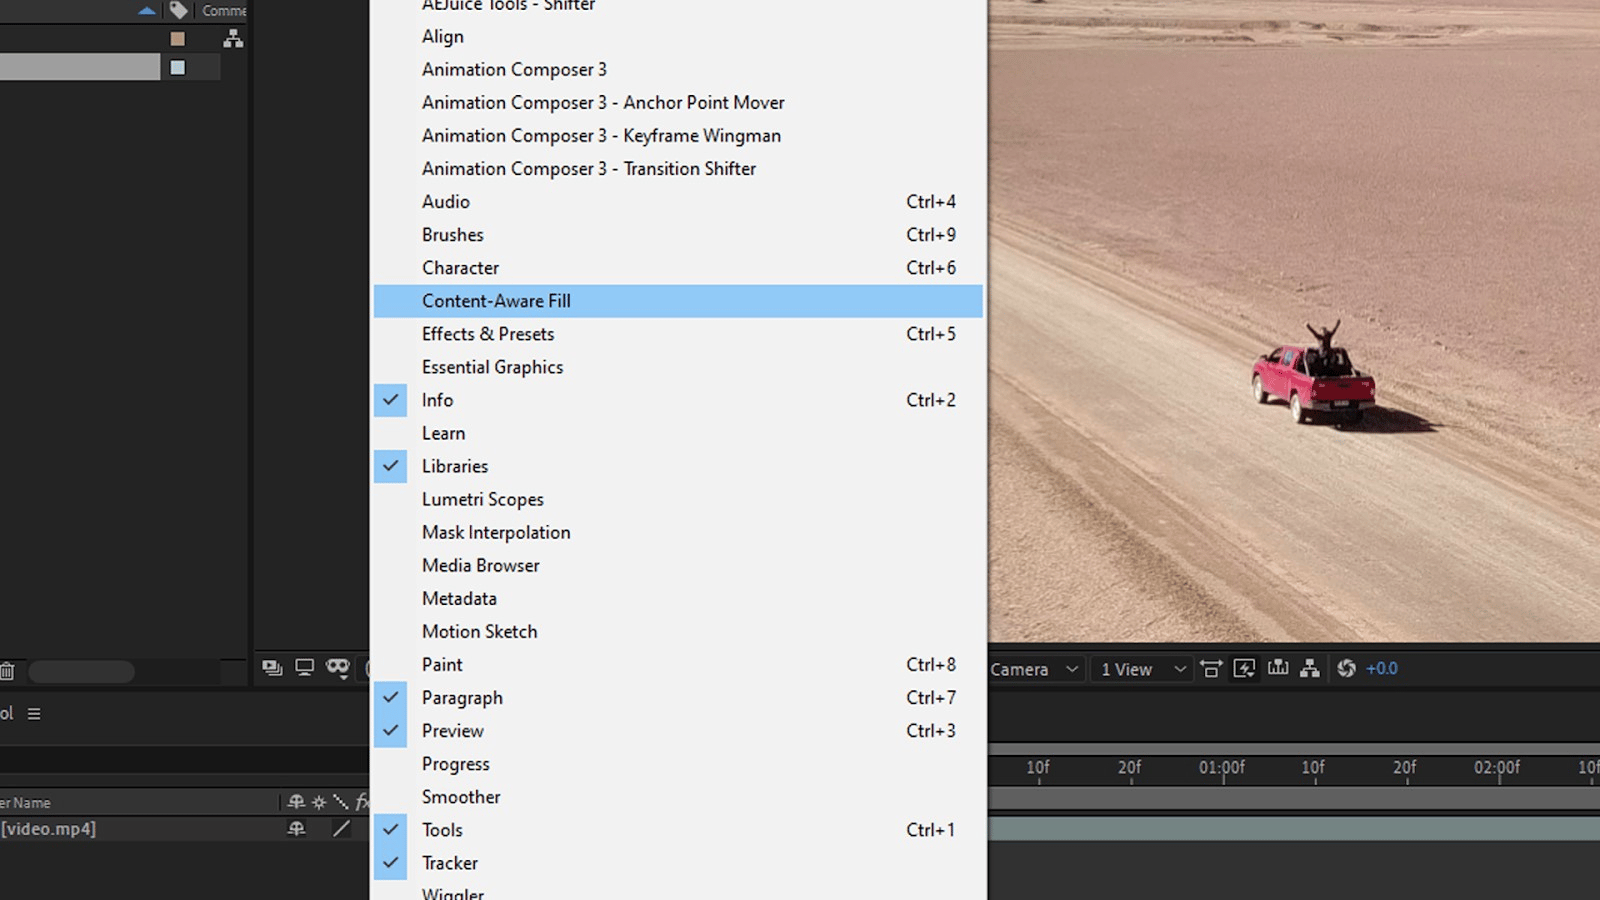
Task: Click the blue +0.0 exposure value
Action: click(x=1382, y=669)
